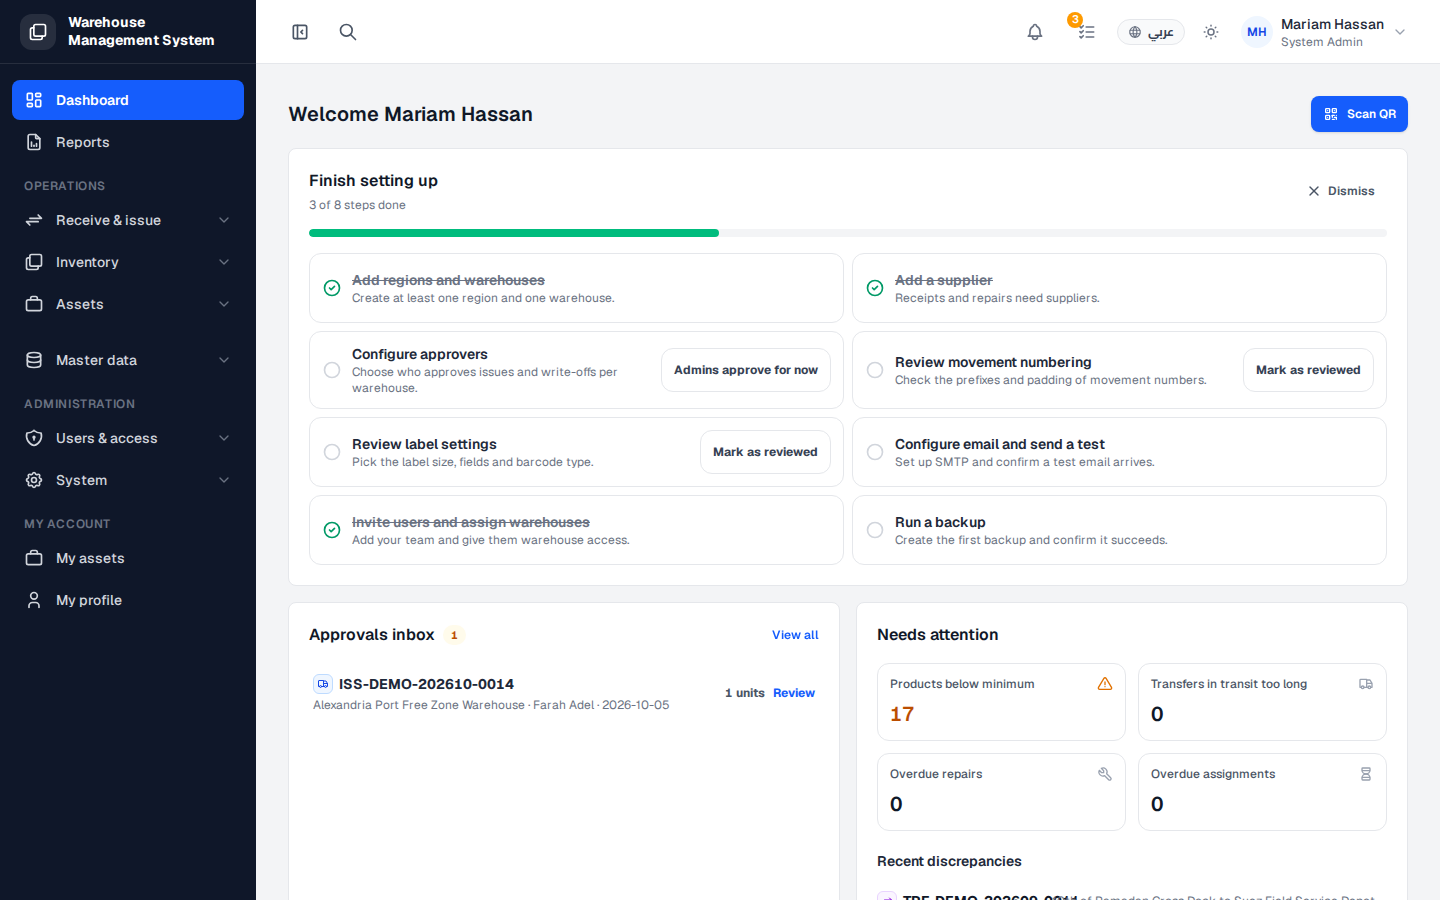View all approvals in the inbox
This screenshot has width=1440, height=900.
pyautogui.click(x=795, y=635)
